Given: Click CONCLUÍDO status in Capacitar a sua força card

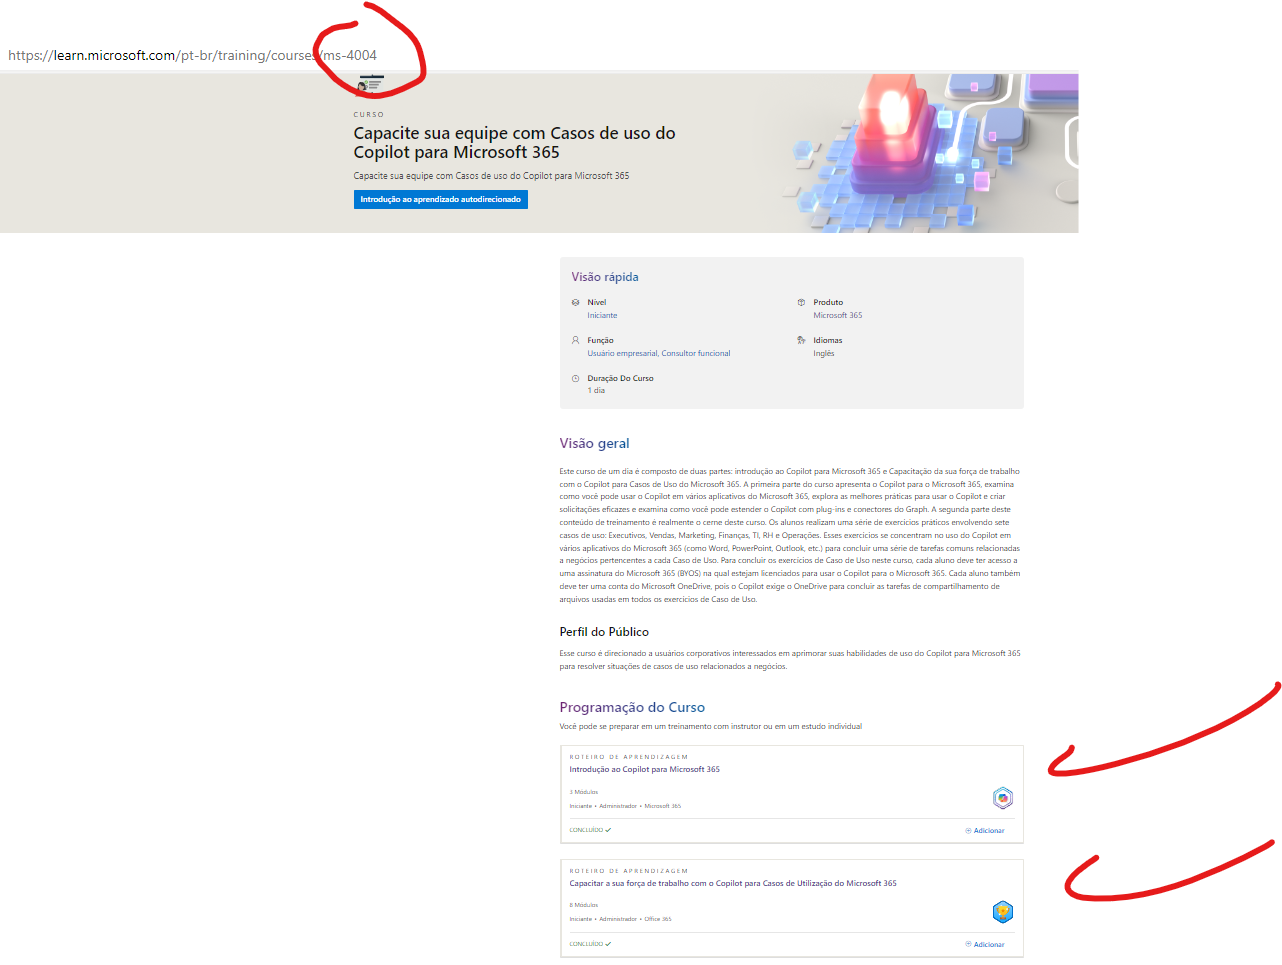Looking at the screenshot, I should click(x=586, y=944).
